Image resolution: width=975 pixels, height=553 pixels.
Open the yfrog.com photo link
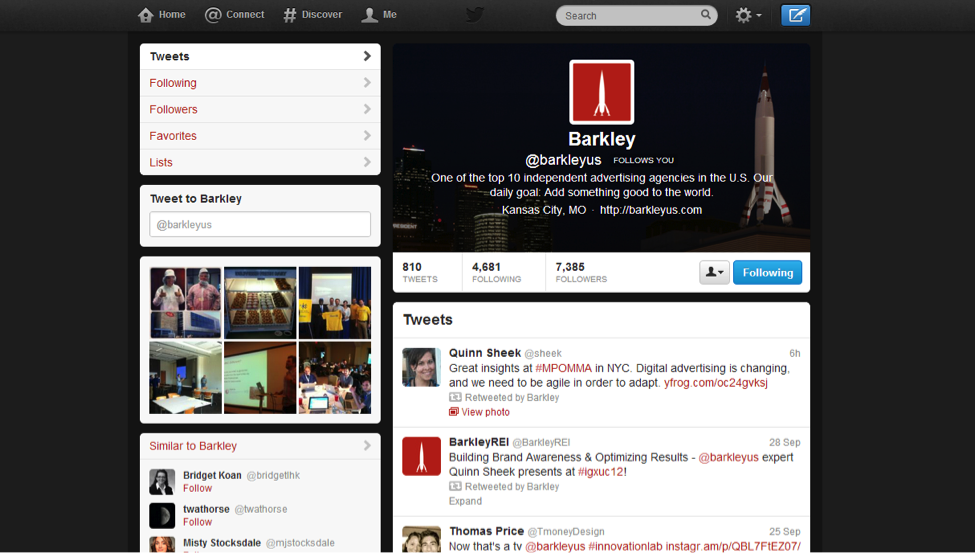716,383
